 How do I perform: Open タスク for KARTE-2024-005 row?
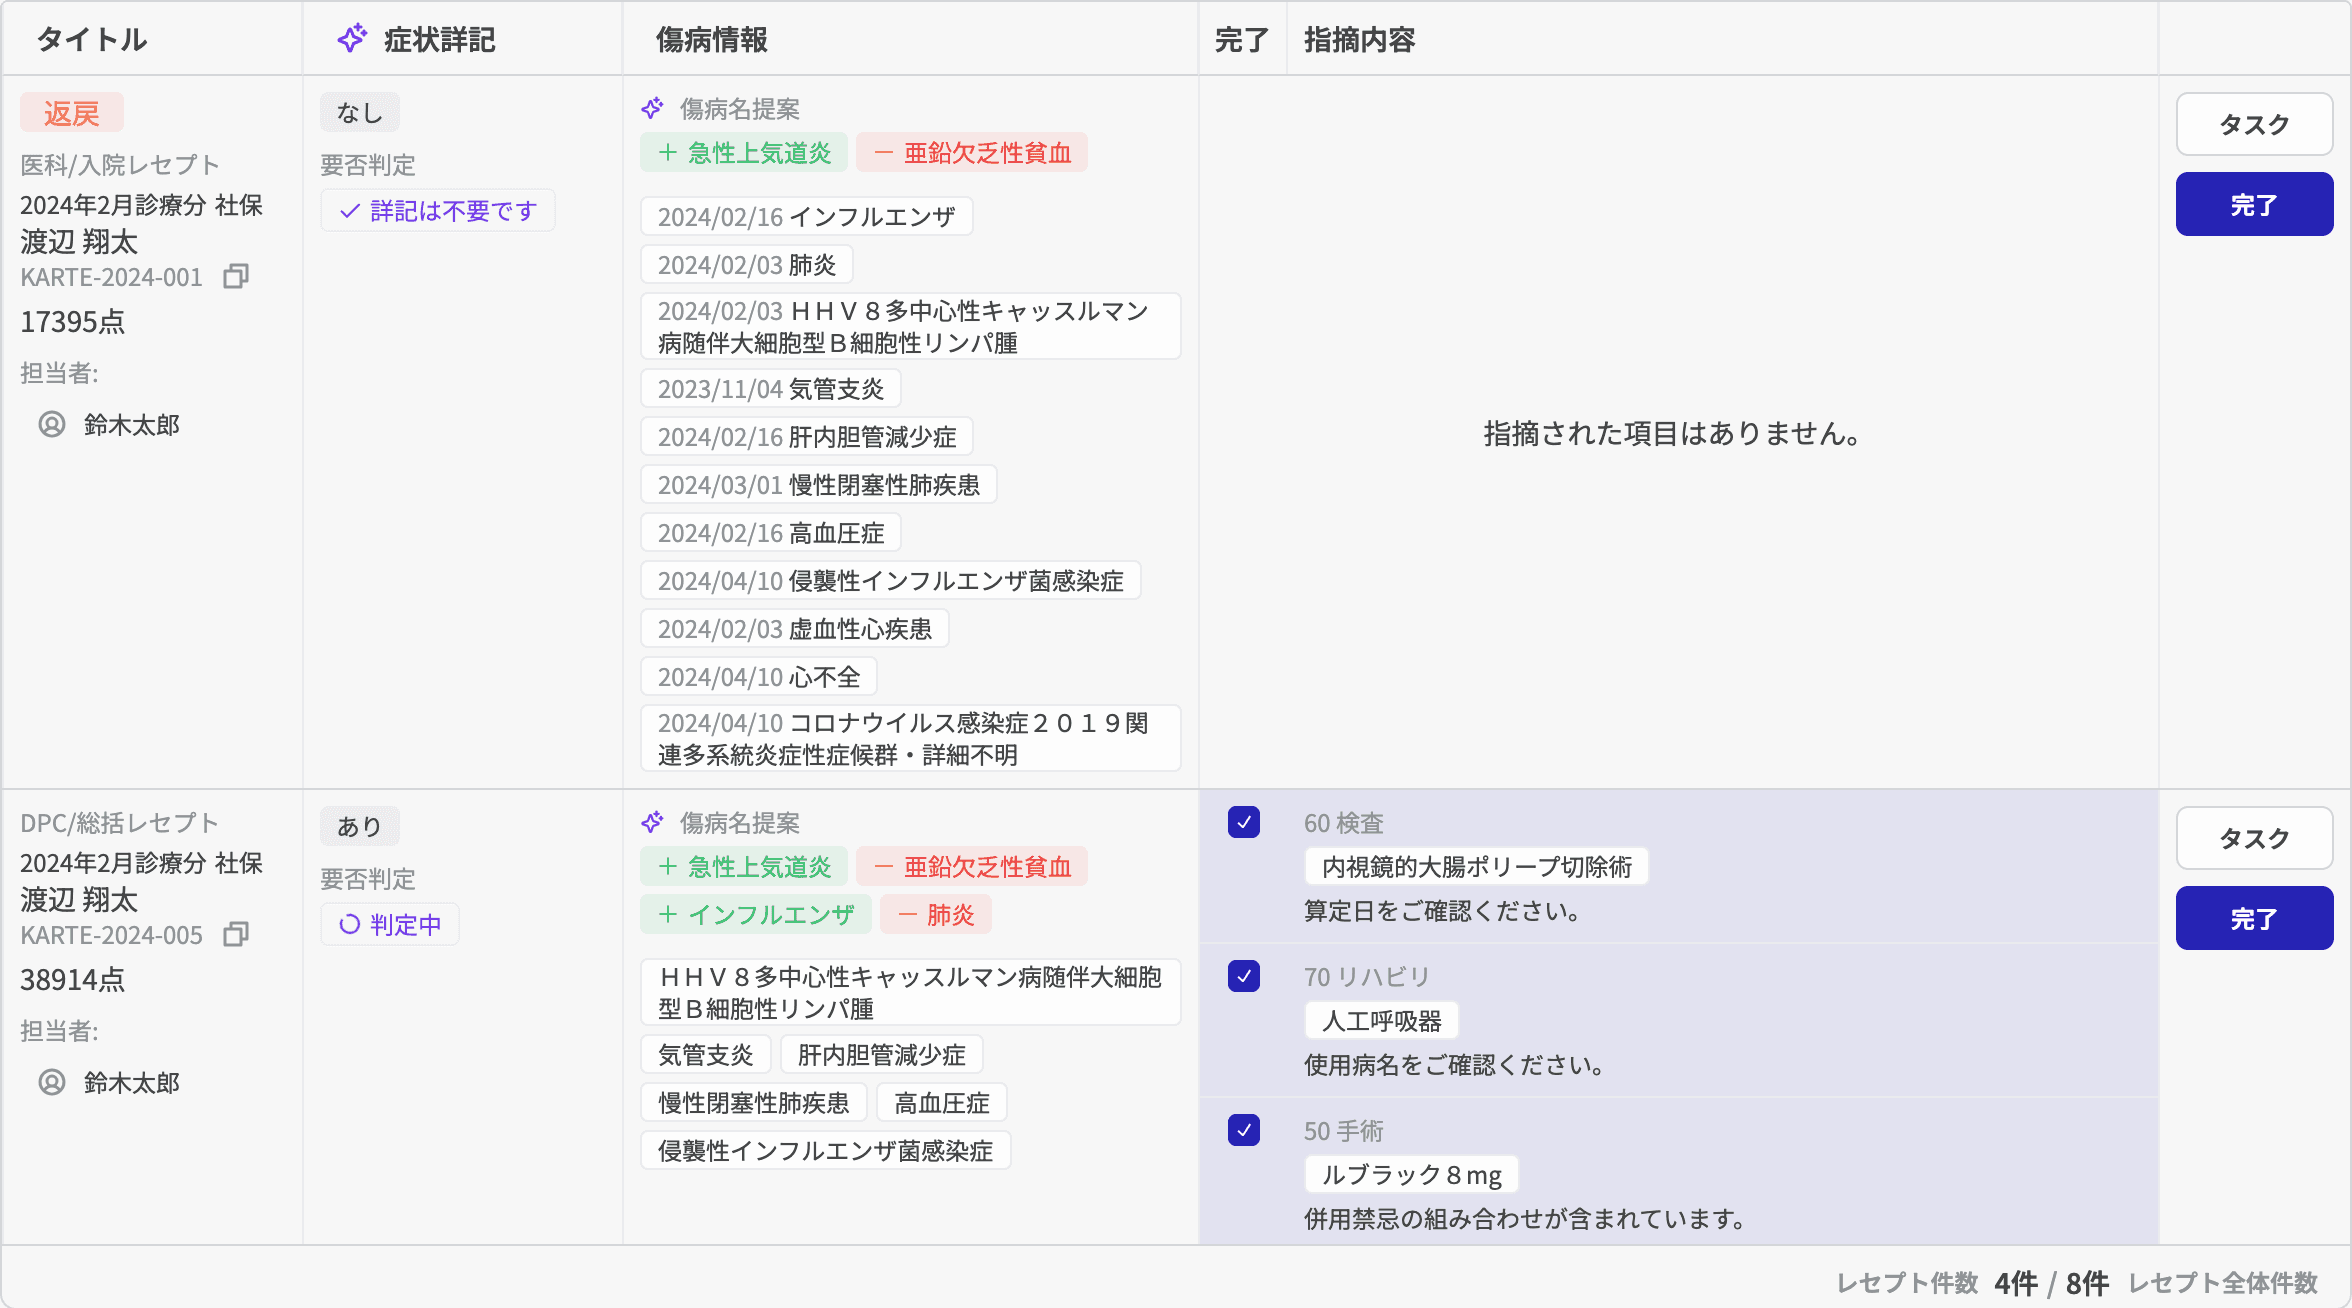[2255, 838]
